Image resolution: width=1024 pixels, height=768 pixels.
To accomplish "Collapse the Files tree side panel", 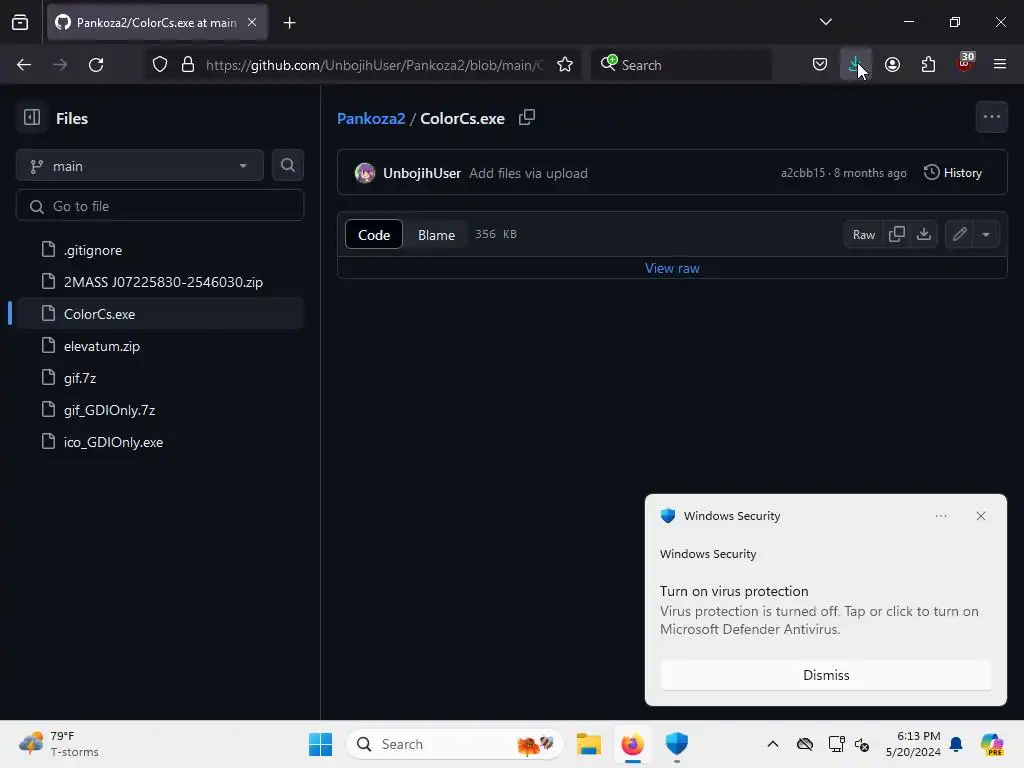I will coord(32,118).
